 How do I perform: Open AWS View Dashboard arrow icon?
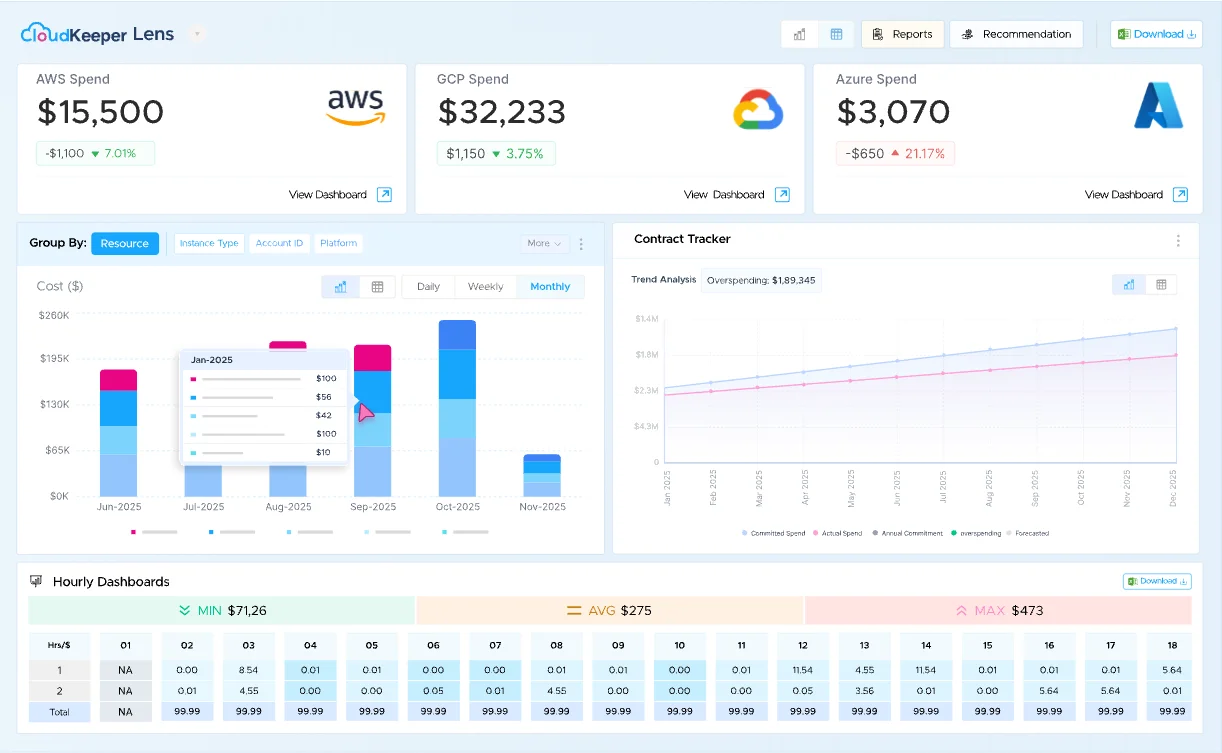coord(384,195)
